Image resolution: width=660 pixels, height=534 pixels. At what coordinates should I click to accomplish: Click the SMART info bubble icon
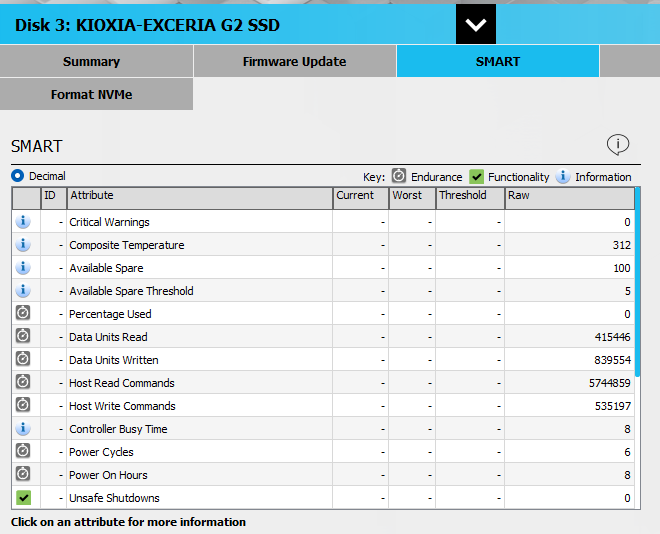click(617, 145)
